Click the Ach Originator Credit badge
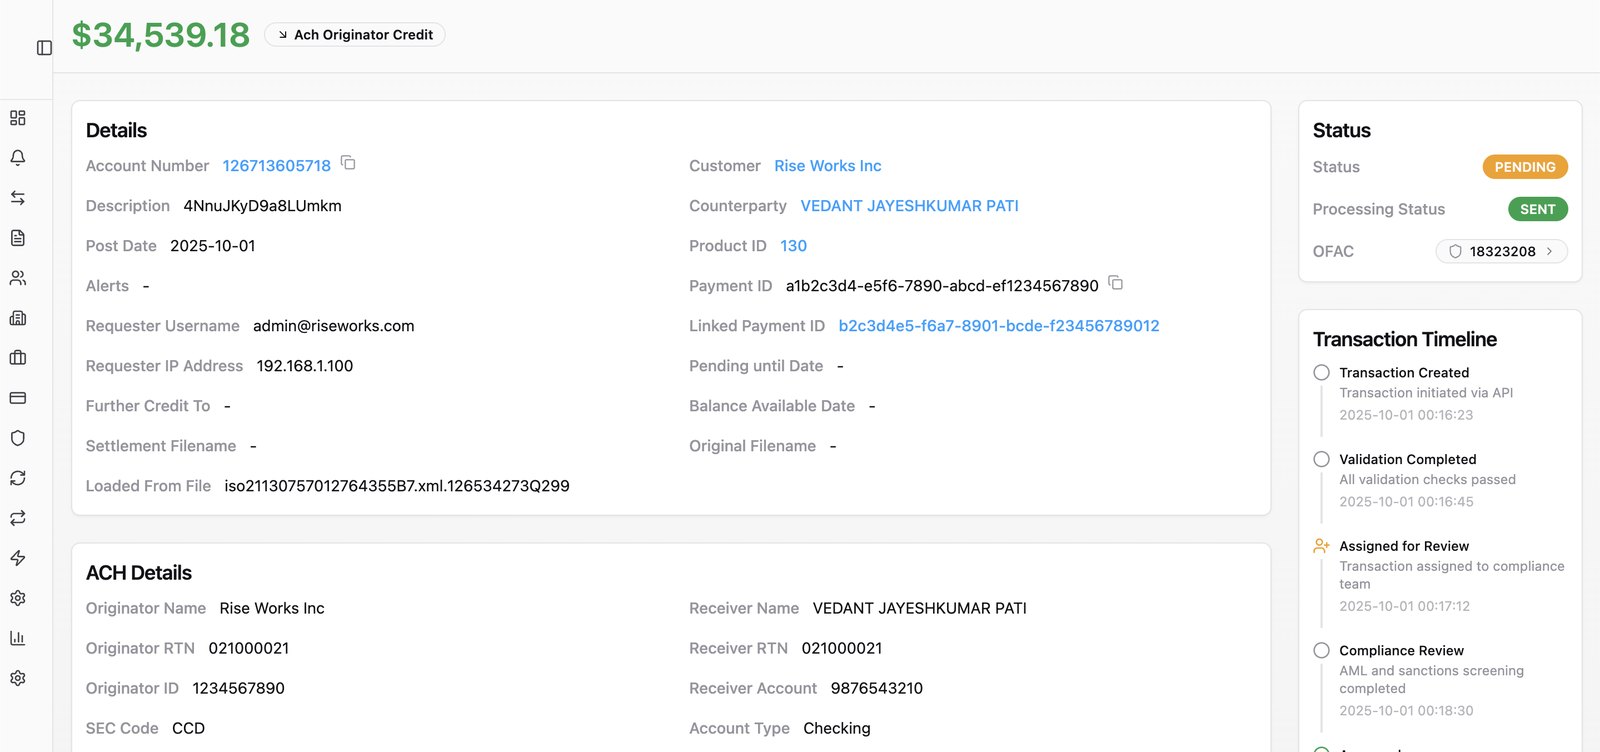Screen dimensions: 1600x752 [x=355, y=35]
